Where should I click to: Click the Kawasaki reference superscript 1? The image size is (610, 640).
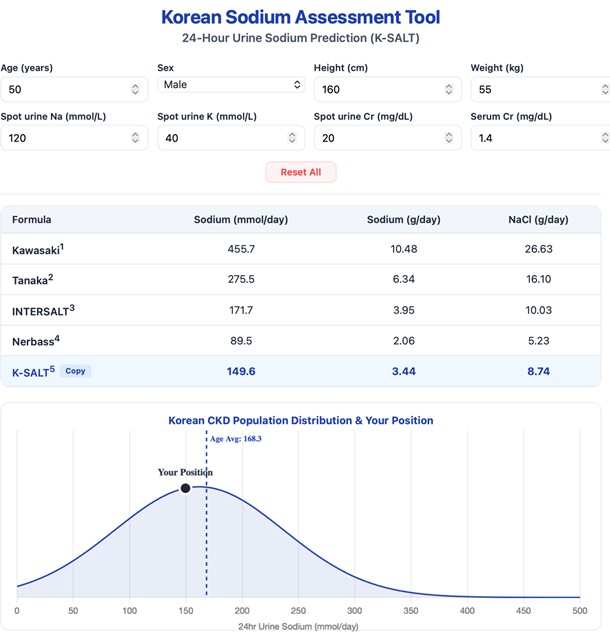(62, 246)
